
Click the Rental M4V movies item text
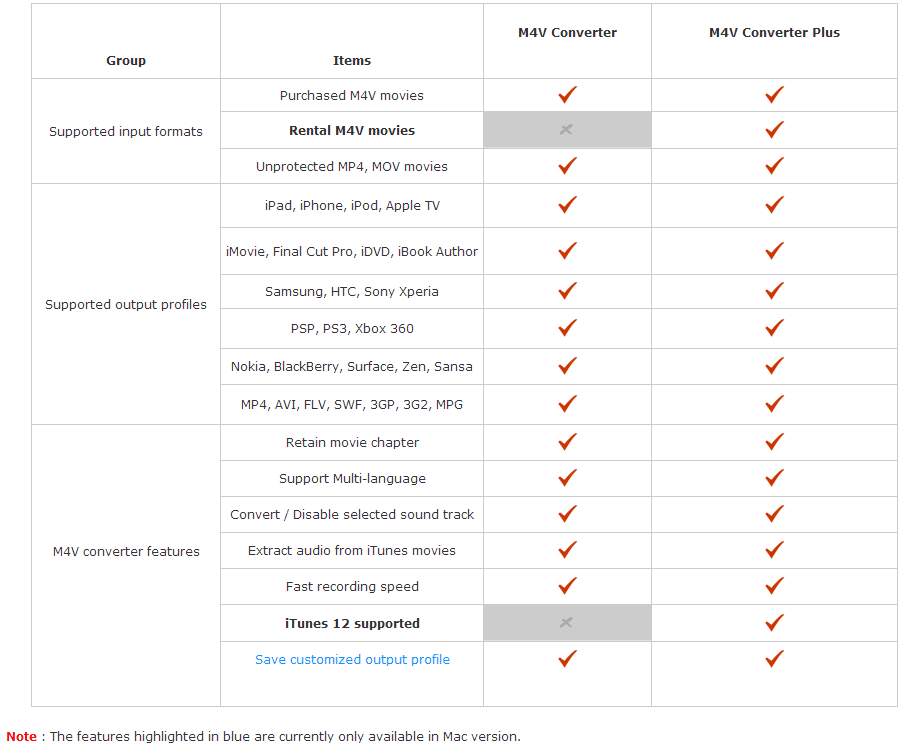pos(351,131)
